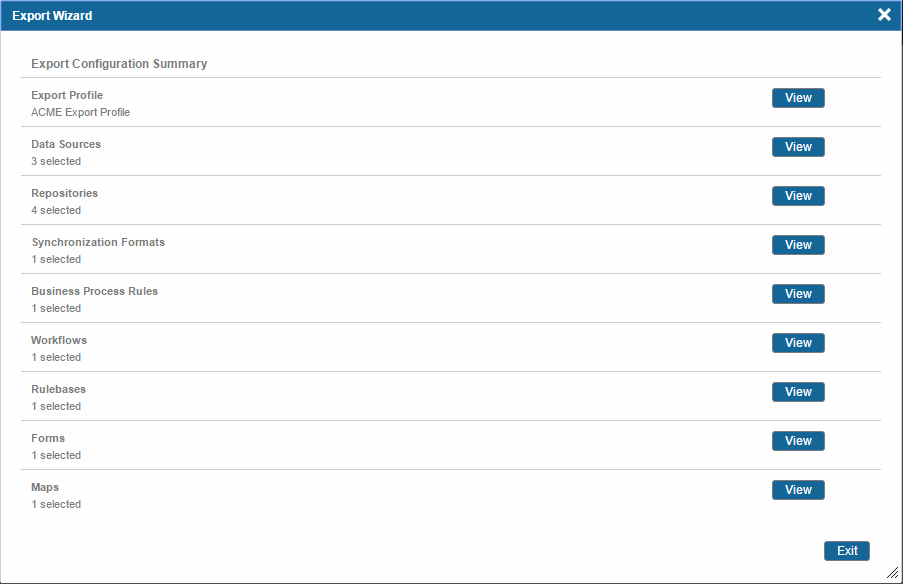Click the Maps section label

(45, 487)
